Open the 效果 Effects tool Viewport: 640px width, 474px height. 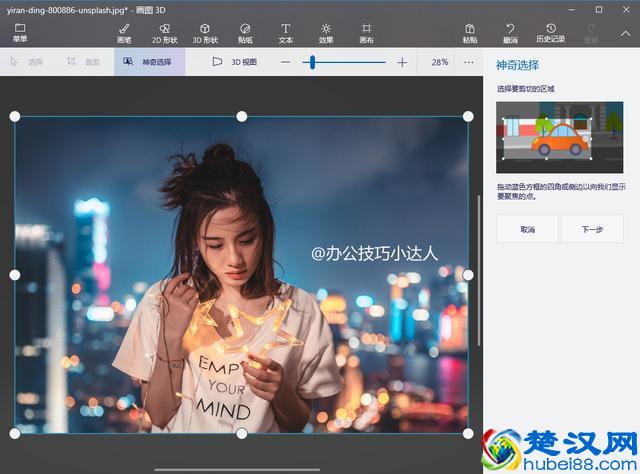click(326, 33)
